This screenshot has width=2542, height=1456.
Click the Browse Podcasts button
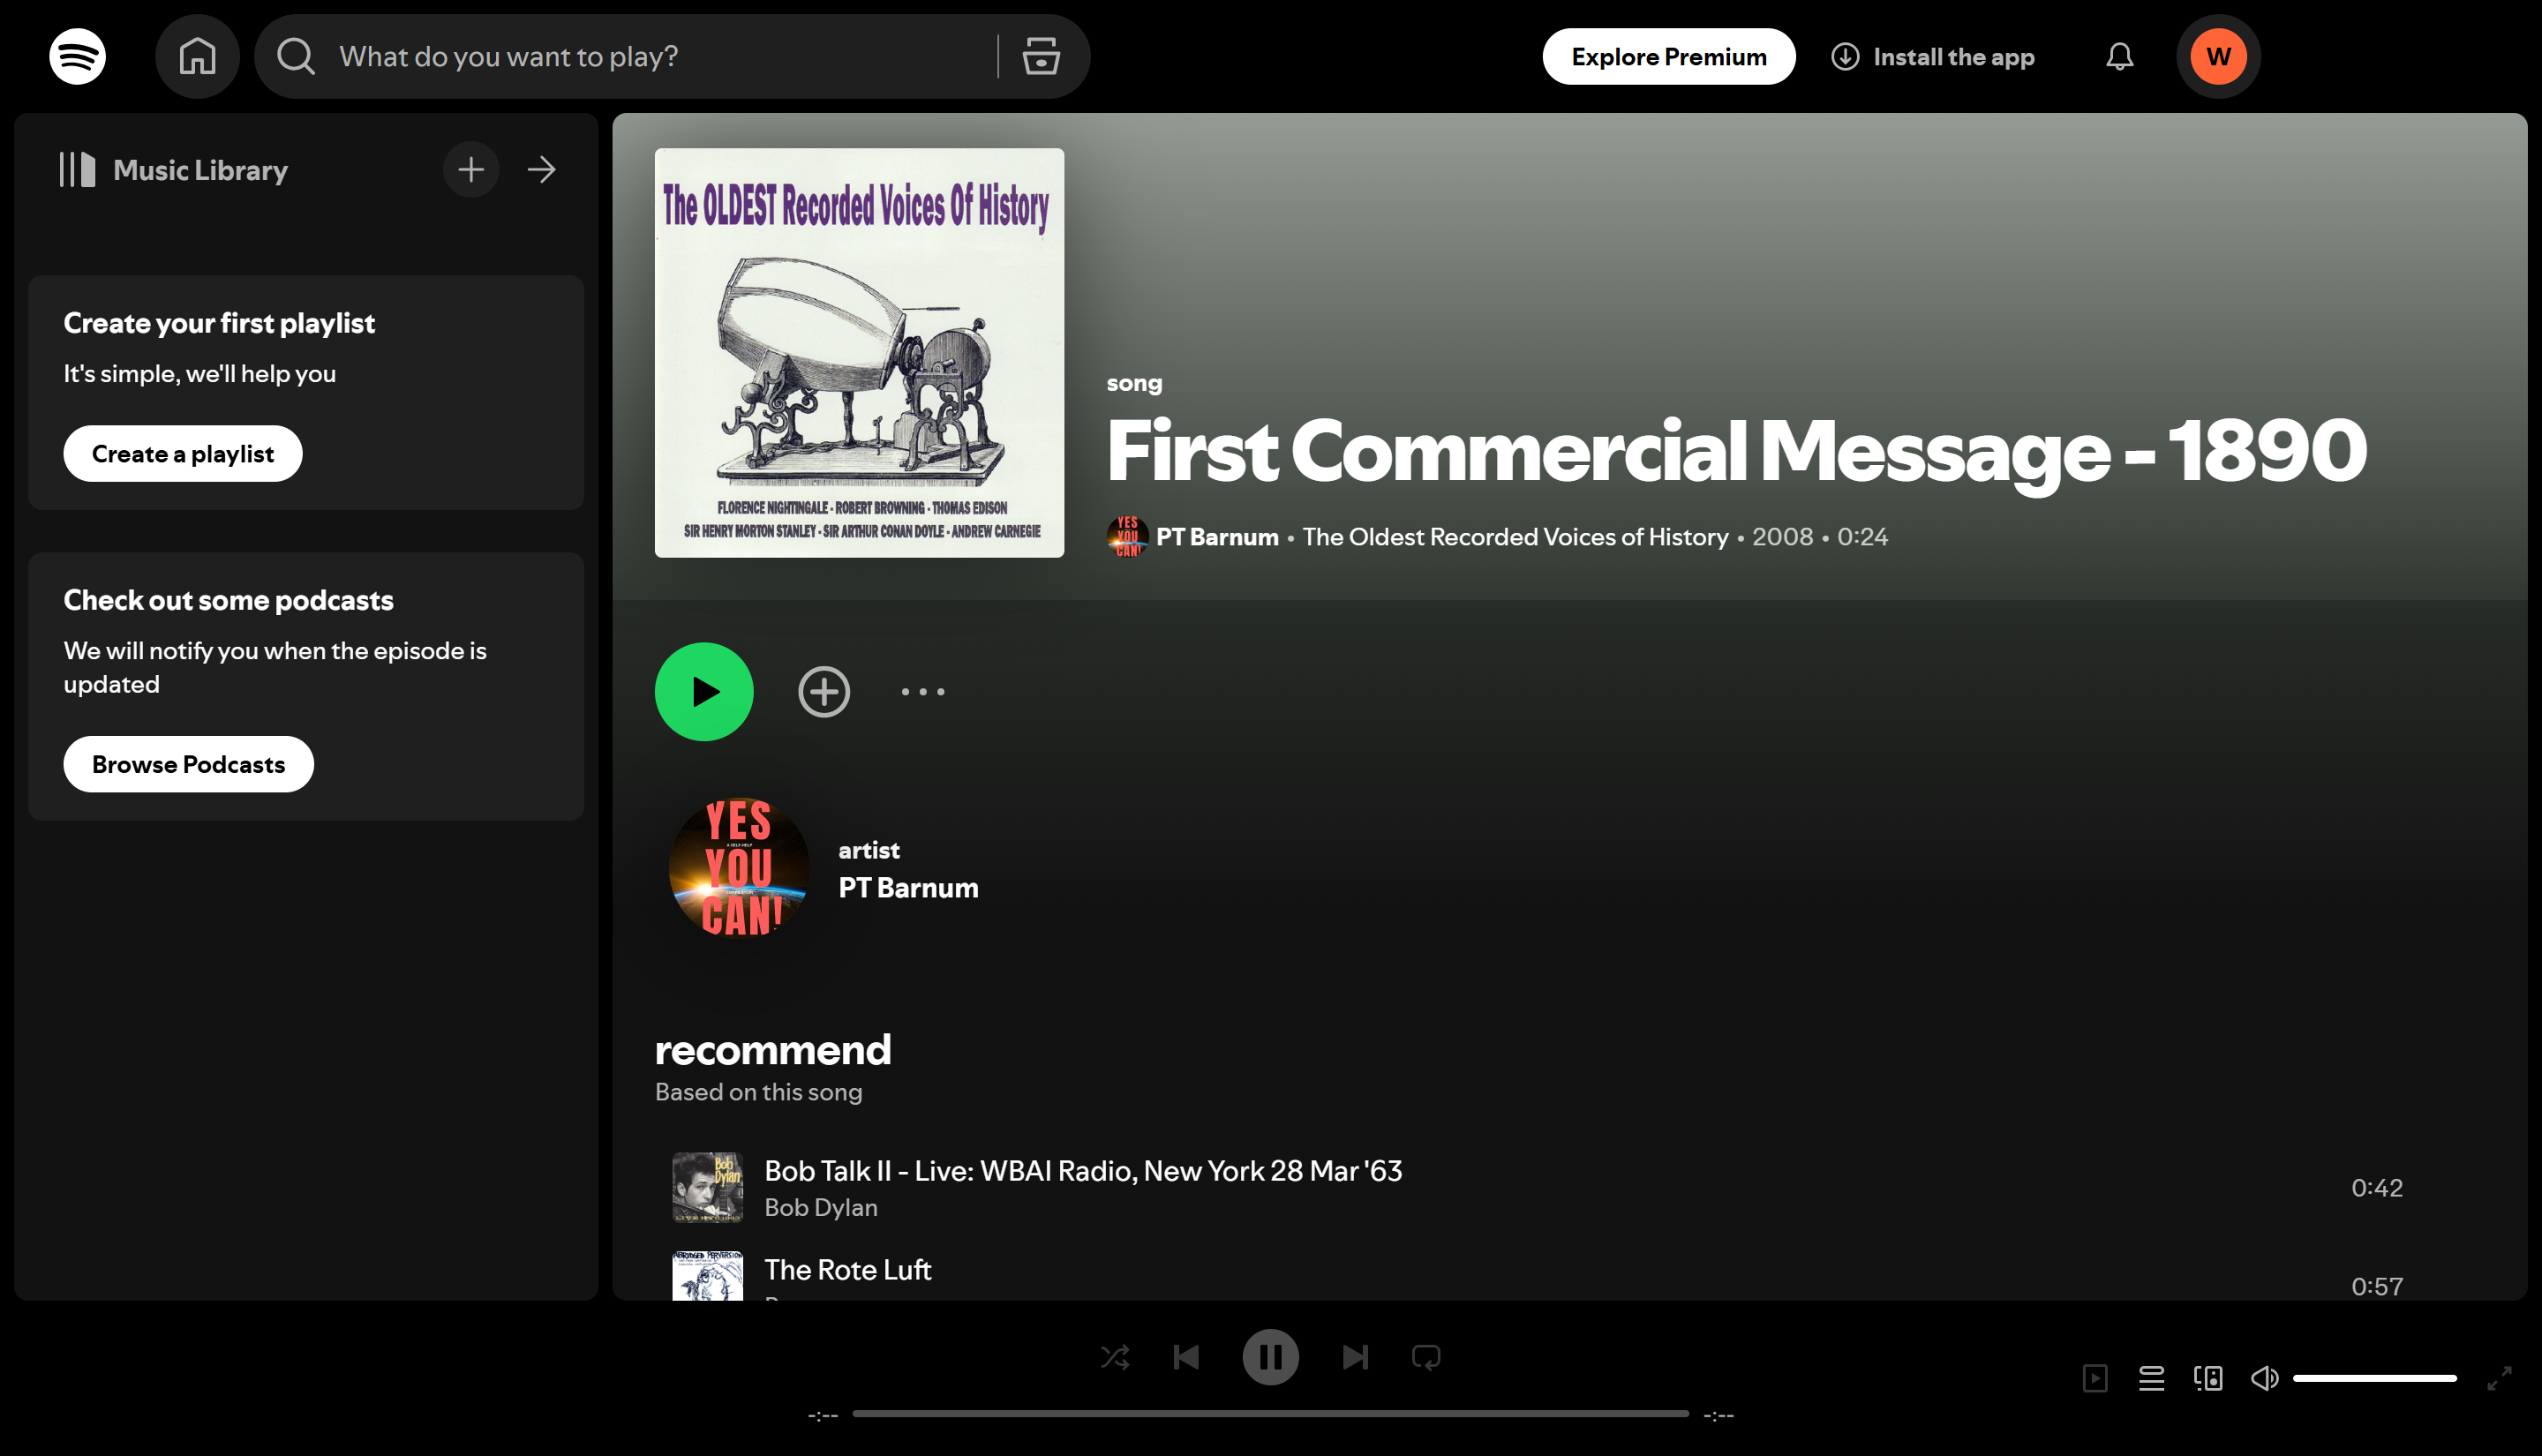(188, 763)
